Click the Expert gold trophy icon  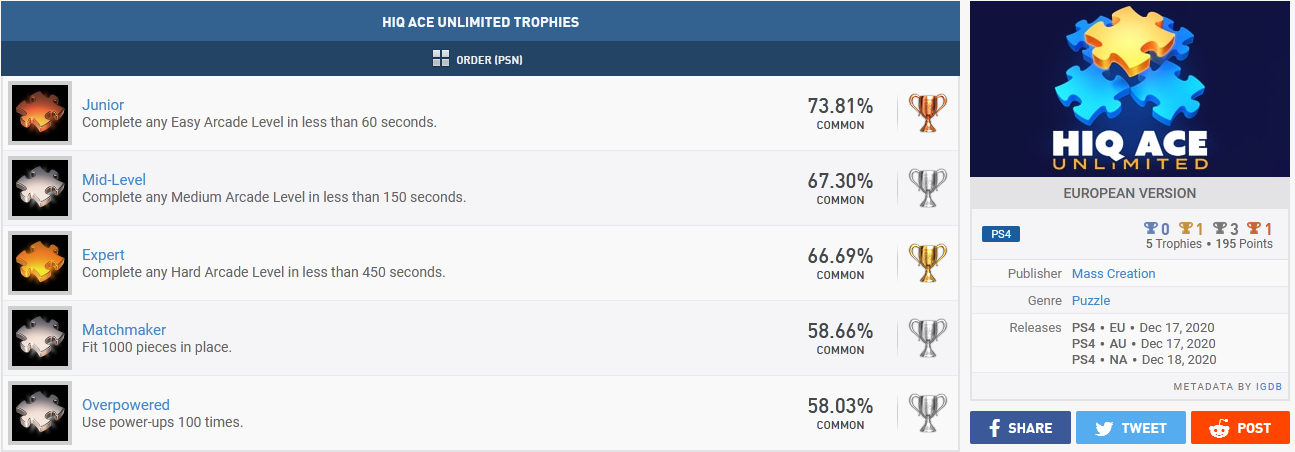click(927, 263)
